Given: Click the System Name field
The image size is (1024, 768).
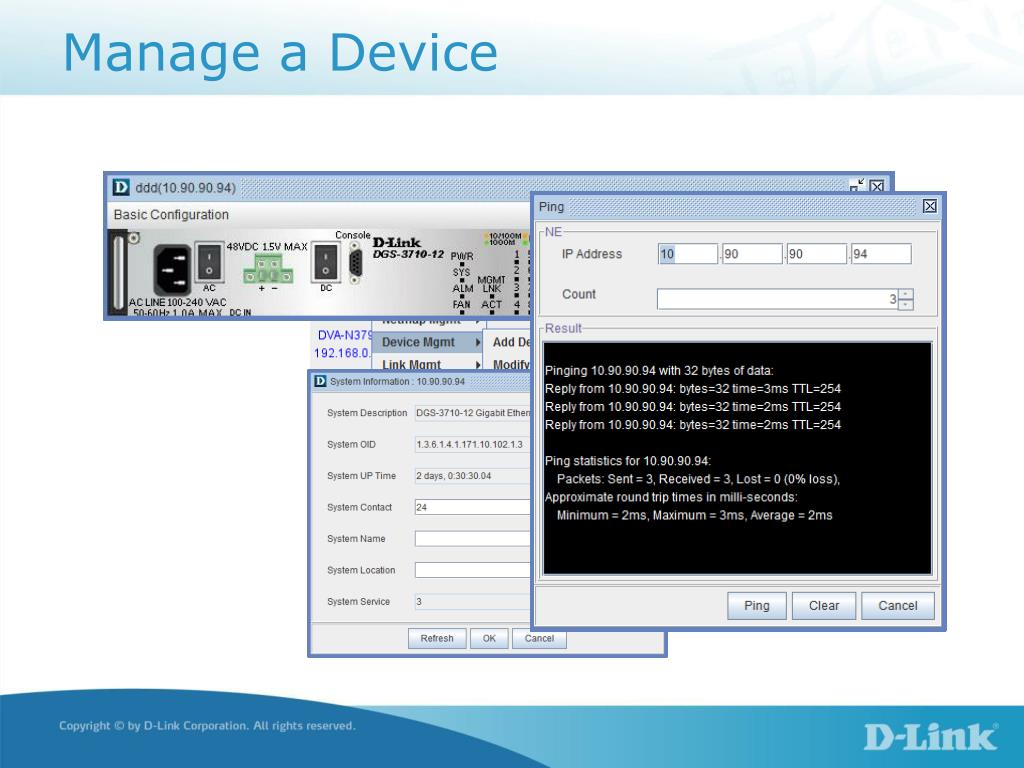Looking at the screenshot, I should 473,539.
